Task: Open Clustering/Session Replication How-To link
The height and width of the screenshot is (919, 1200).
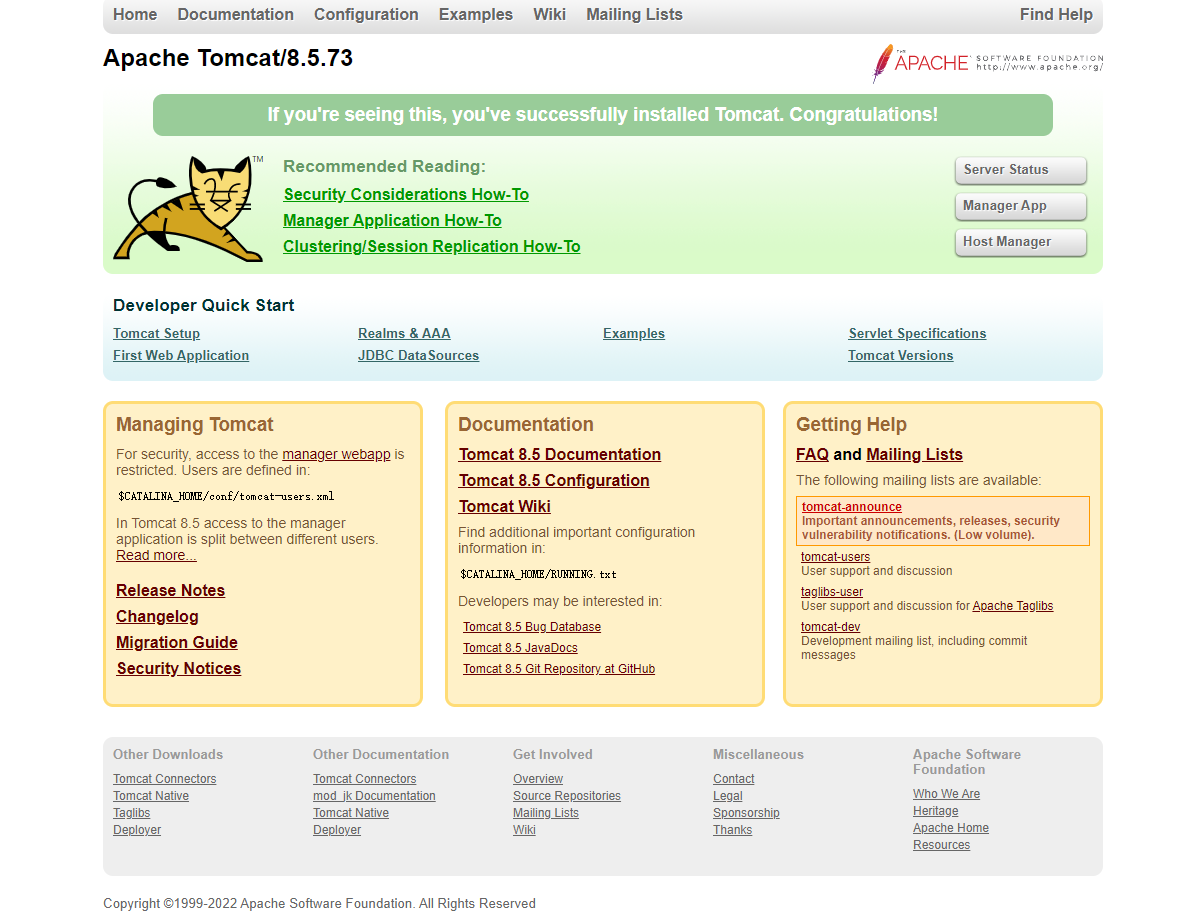Action: 431,246
